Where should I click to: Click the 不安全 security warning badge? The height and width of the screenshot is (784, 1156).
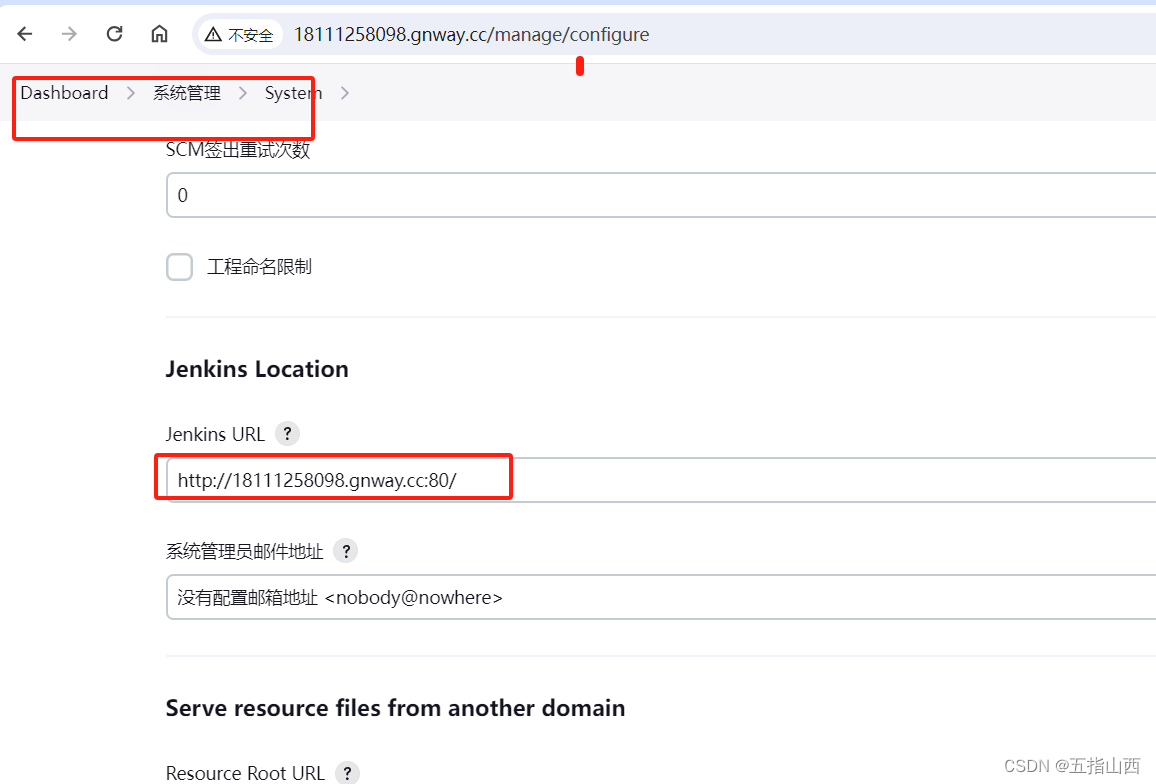coord(240,35)
